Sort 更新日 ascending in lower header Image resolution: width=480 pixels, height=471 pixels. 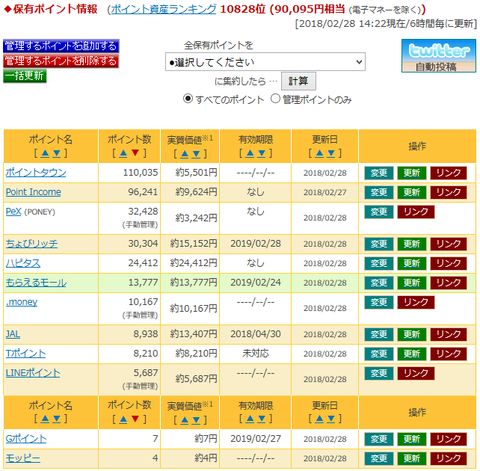(319, 419)
